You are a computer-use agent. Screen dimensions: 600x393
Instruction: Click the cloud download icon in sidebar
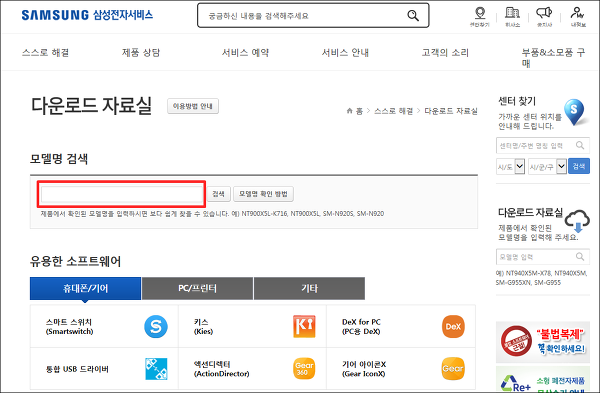(577, 221)
